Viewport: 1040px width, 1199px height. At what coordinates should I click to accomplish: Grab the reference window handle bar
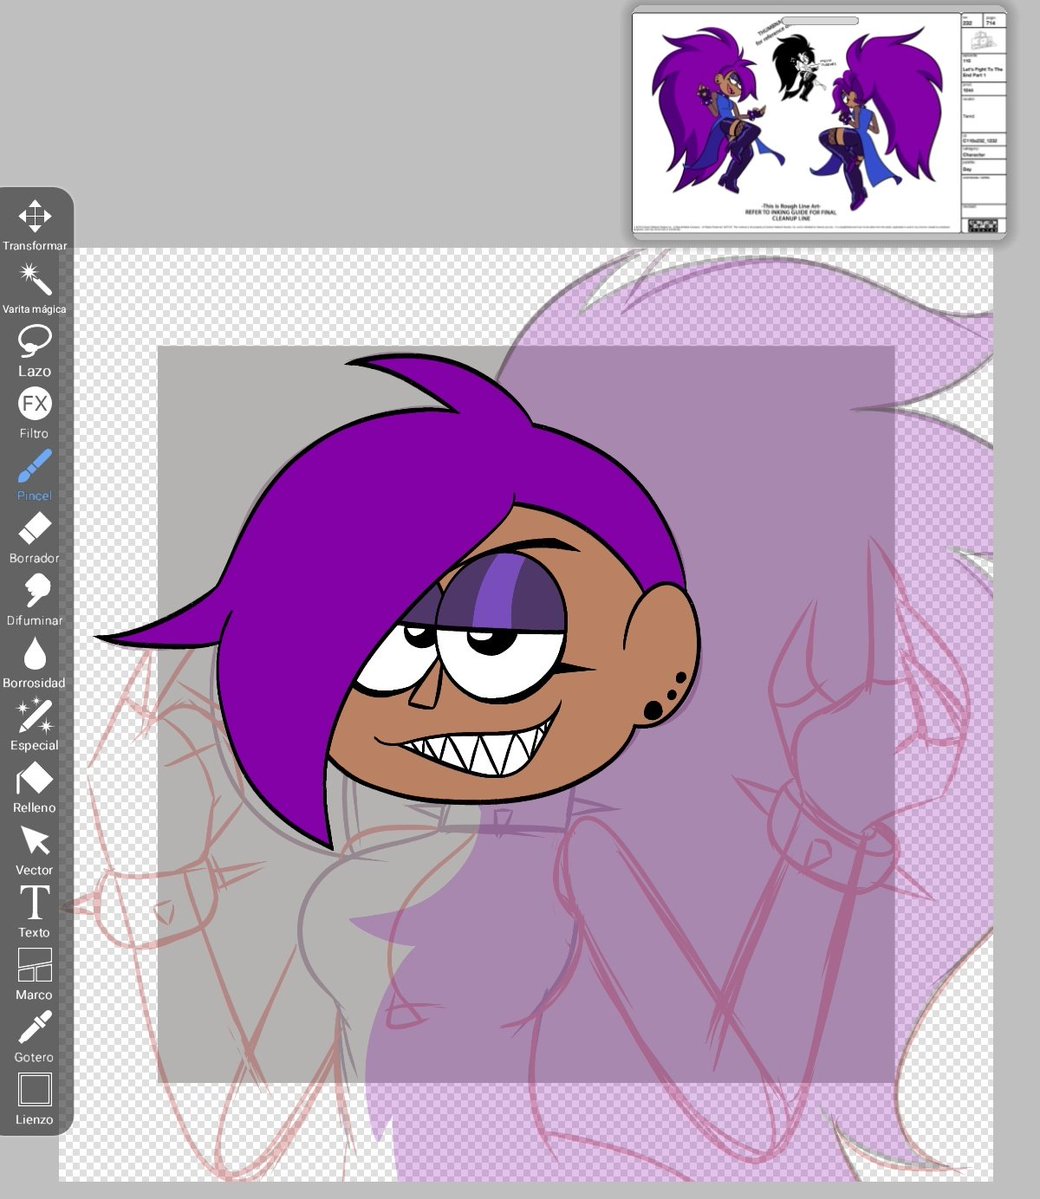[x=819, y=21]
